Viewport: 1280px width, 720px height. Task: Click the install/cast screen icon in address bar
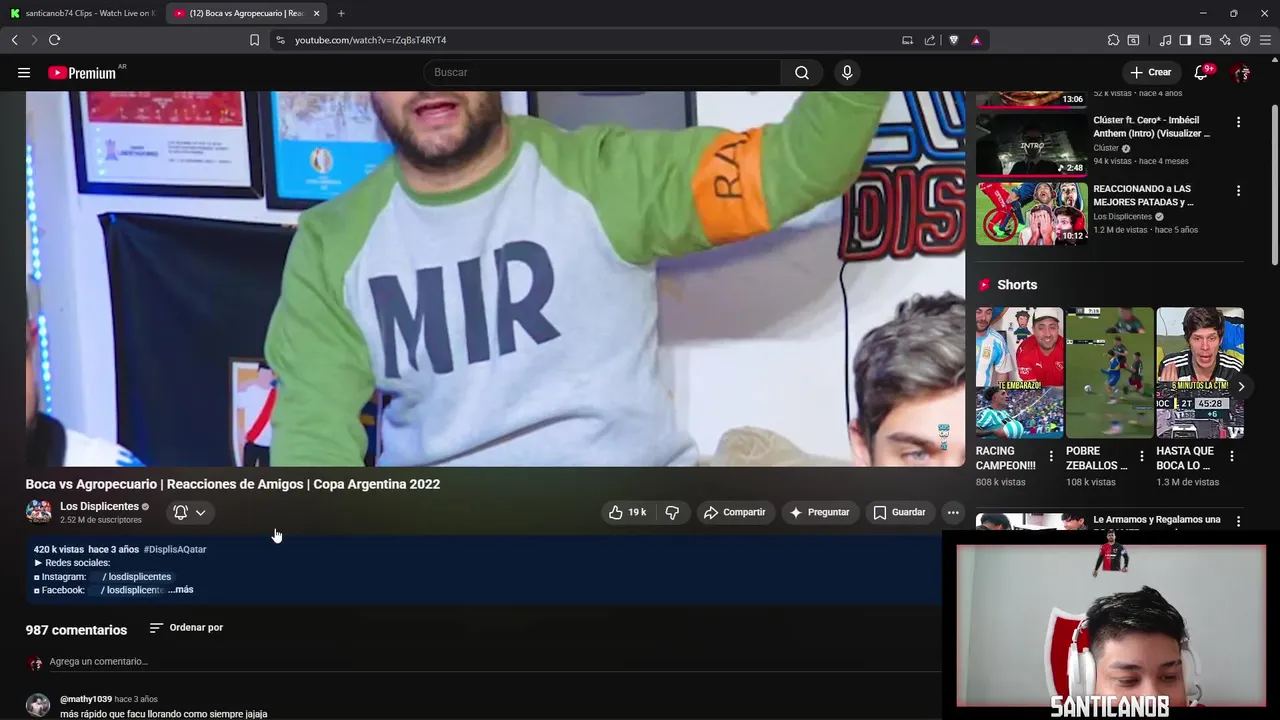(907, 40)
